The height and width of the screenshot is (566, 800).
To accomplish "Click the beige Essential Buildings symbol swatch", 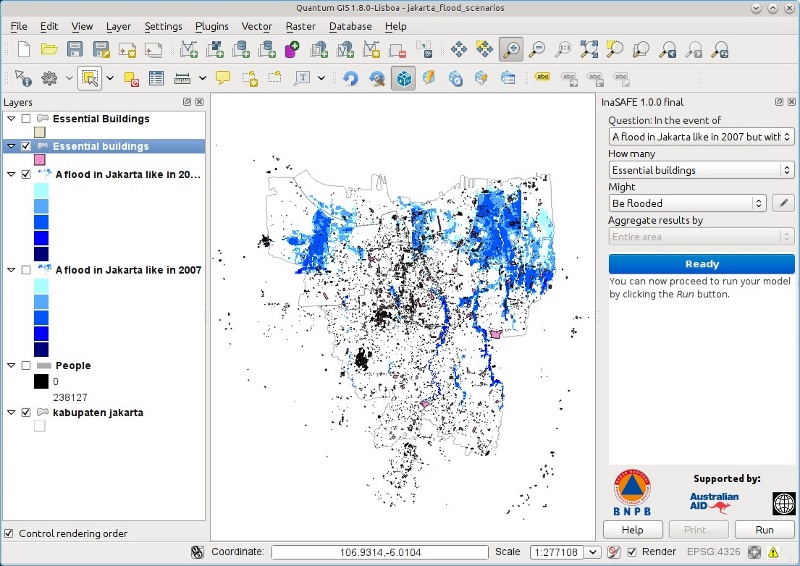I will click(x=40, y=132).
